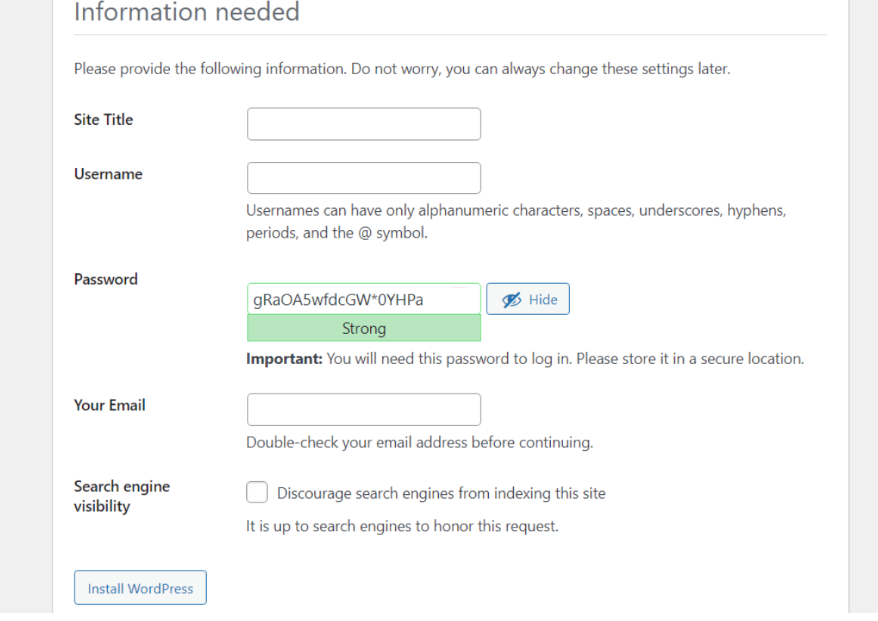Click the Search engine visibility label
Viewport: 878px width, 621px height.
(x=122, y=496)
